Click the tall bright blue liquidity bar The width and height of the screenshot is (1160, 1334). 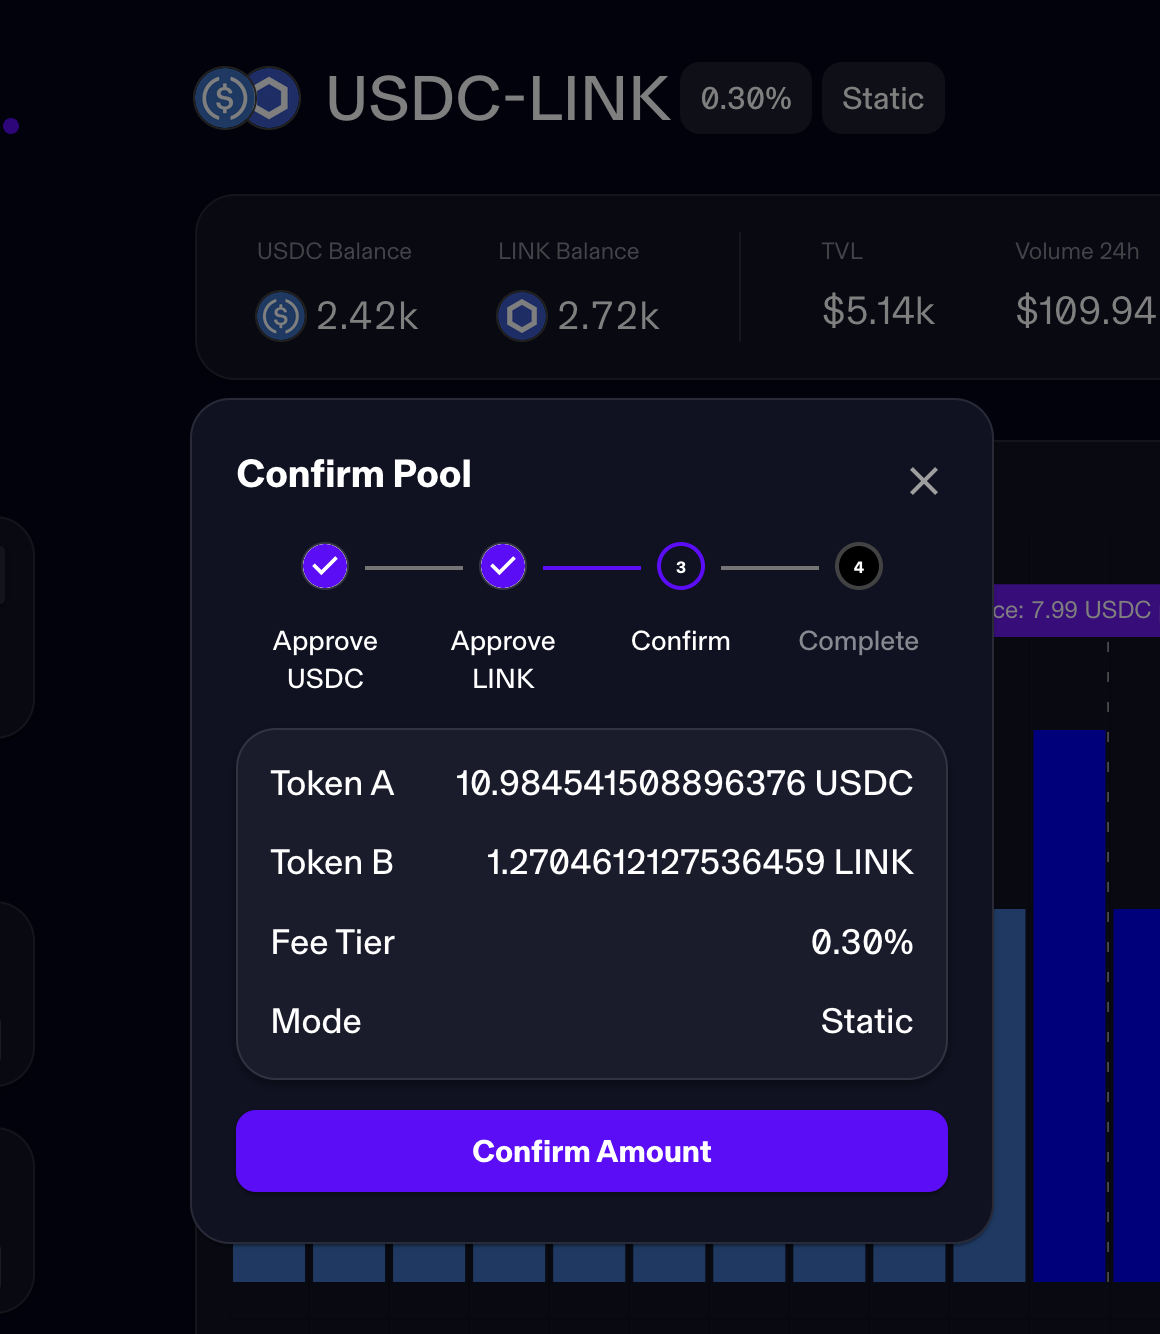point(1069,1000)
